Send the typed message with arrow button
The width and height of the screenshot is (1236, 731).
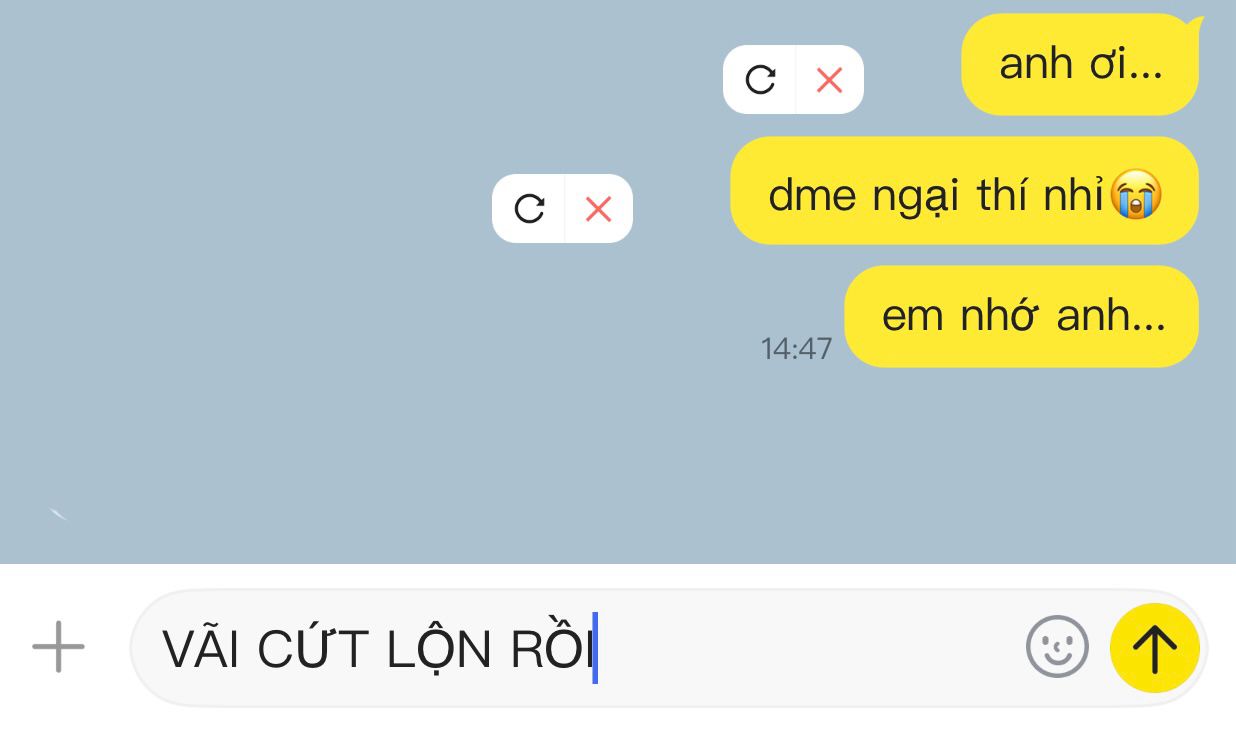[x=1155, y=648]
